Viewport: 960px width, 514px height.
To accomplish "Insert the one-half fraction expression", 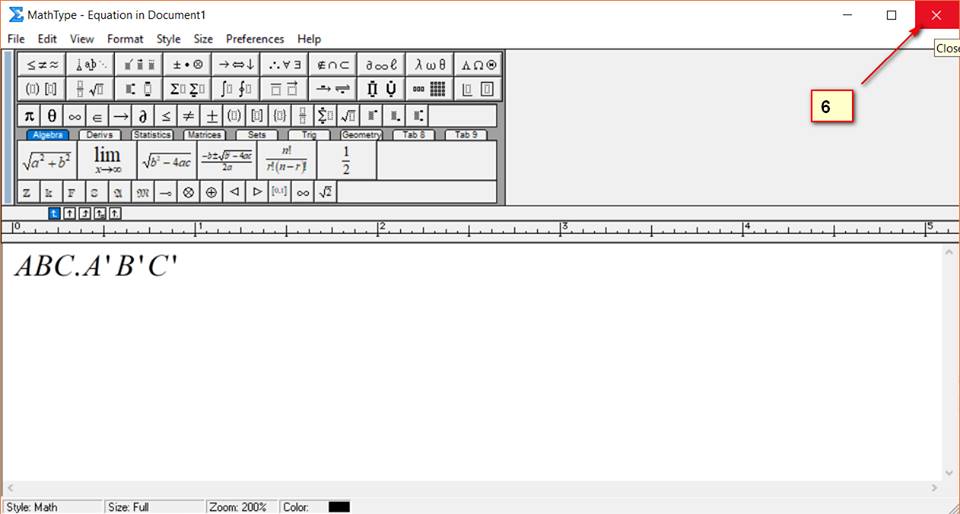I will [347, 161].
